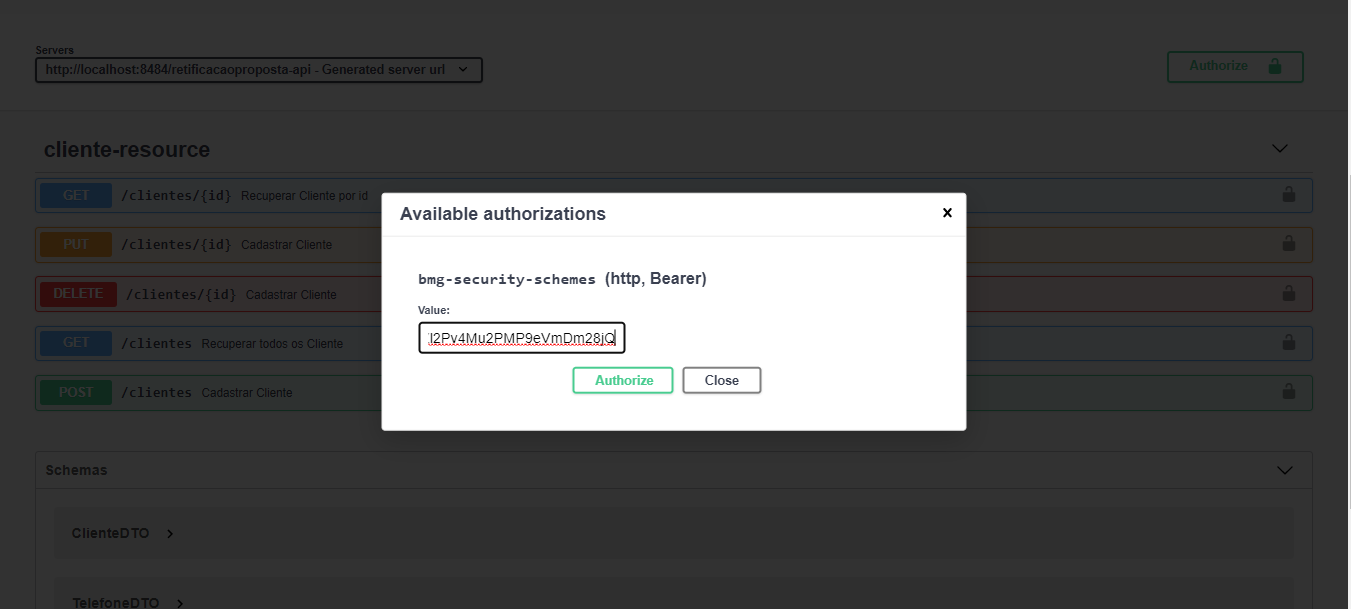
Task: Collapse the Schemas section chevron
Action: coord(1285,470)
